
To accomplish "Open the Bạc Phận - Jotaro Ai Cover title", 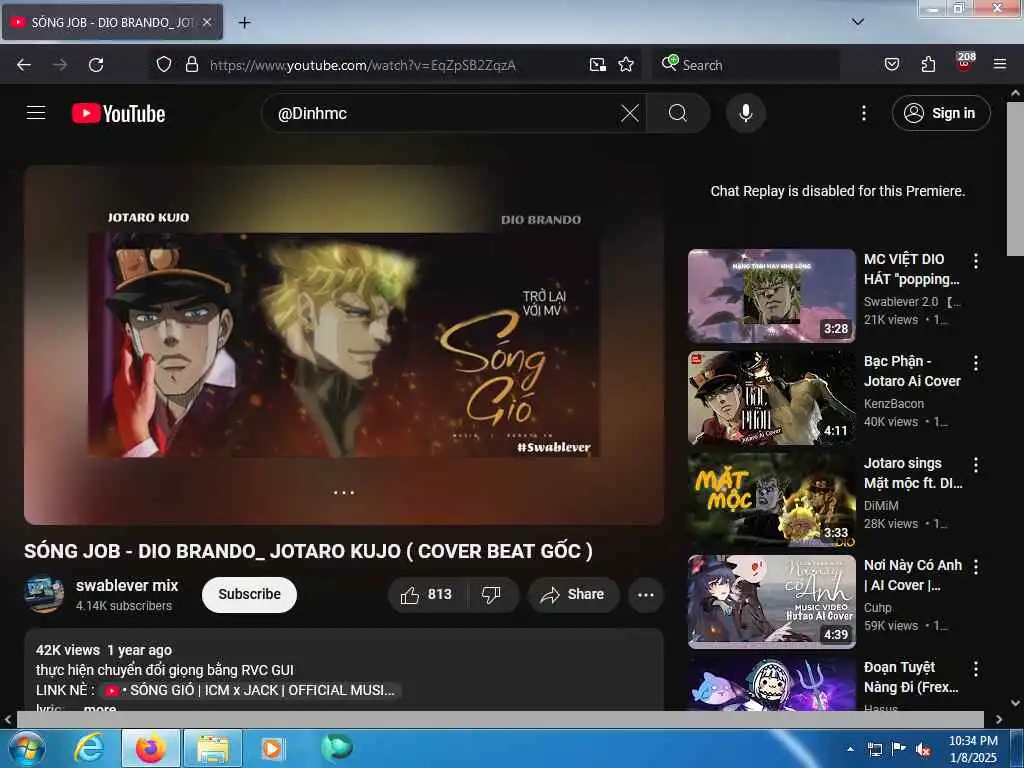I will (x=912, y=371).
